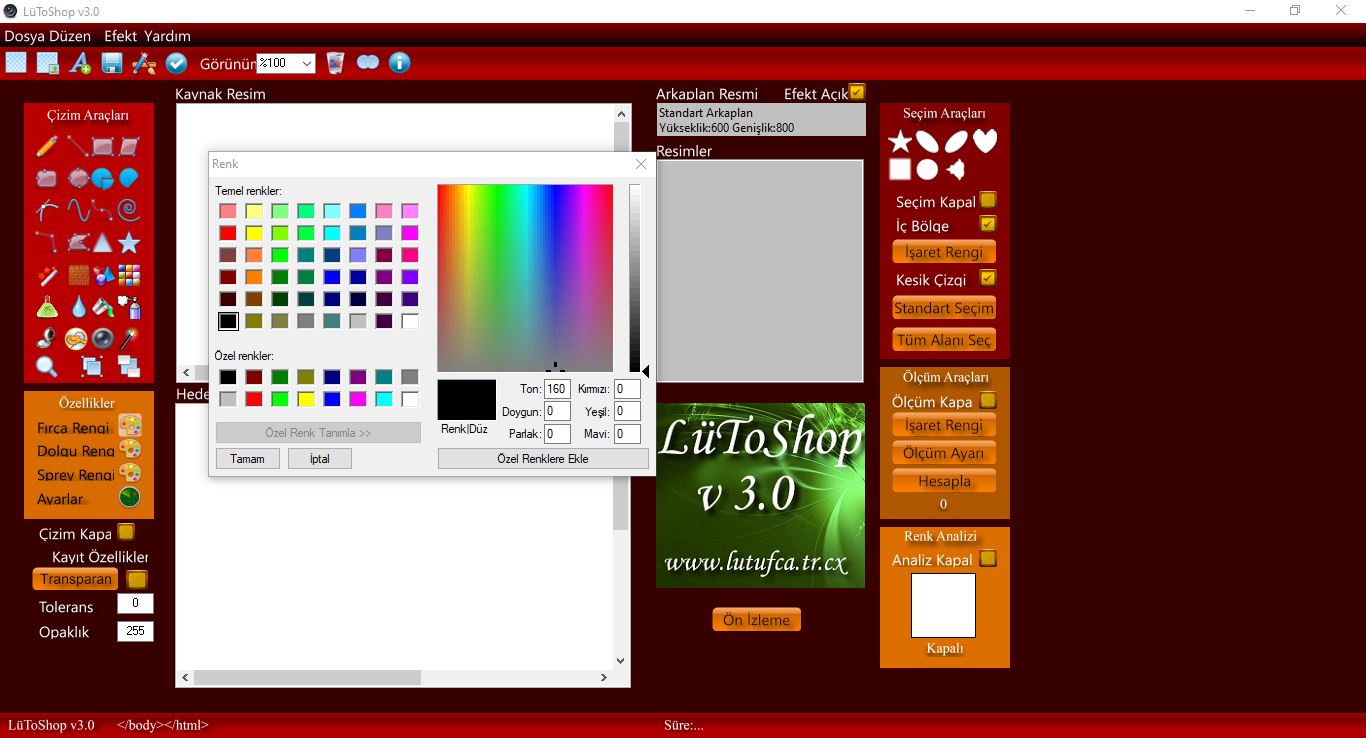Open the blue Info toolbar icon

coord(399,63)
